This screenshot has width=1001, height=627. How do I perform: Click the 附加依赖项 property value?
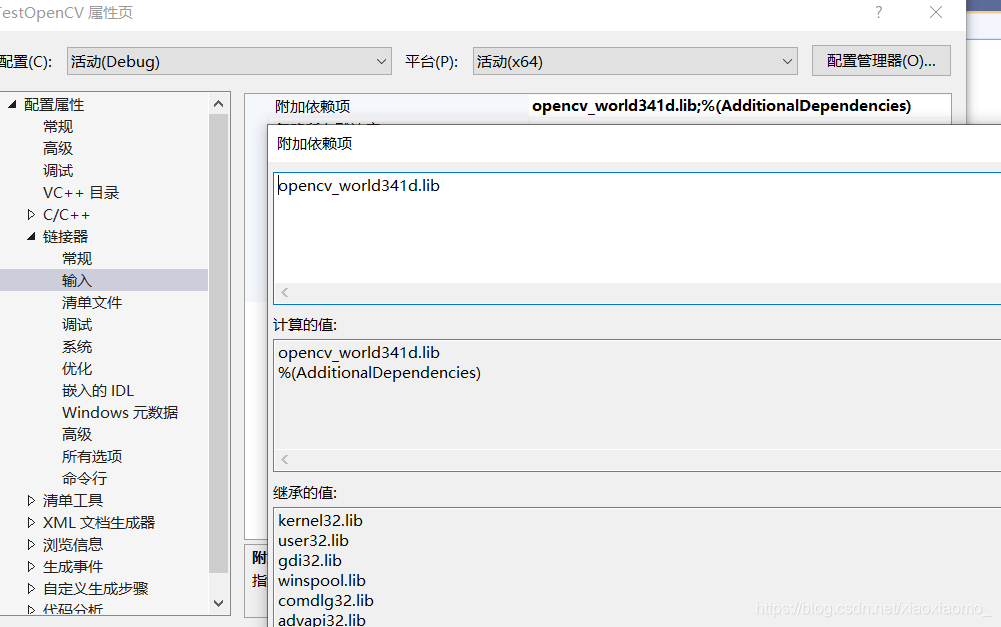pos(721,105)
